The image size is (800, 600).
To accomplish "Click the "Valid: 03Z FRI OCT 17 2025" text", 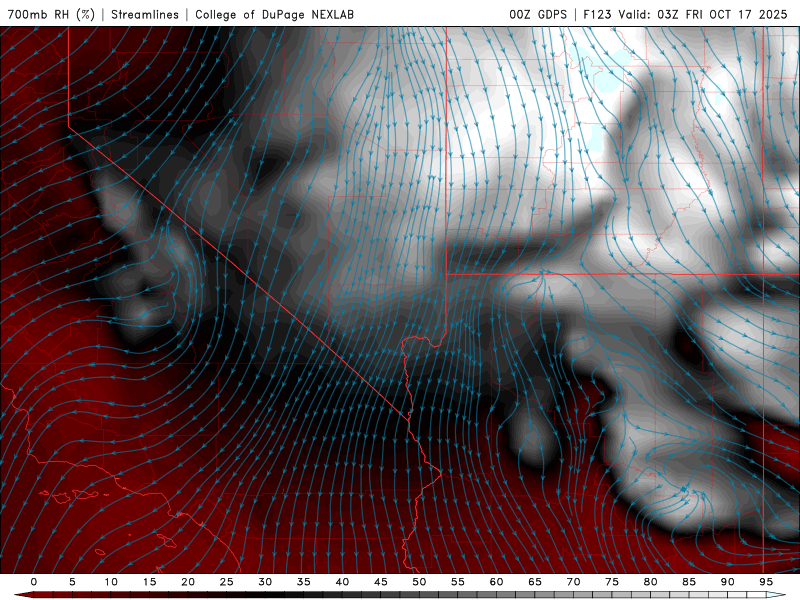I will tap(703, 14).
